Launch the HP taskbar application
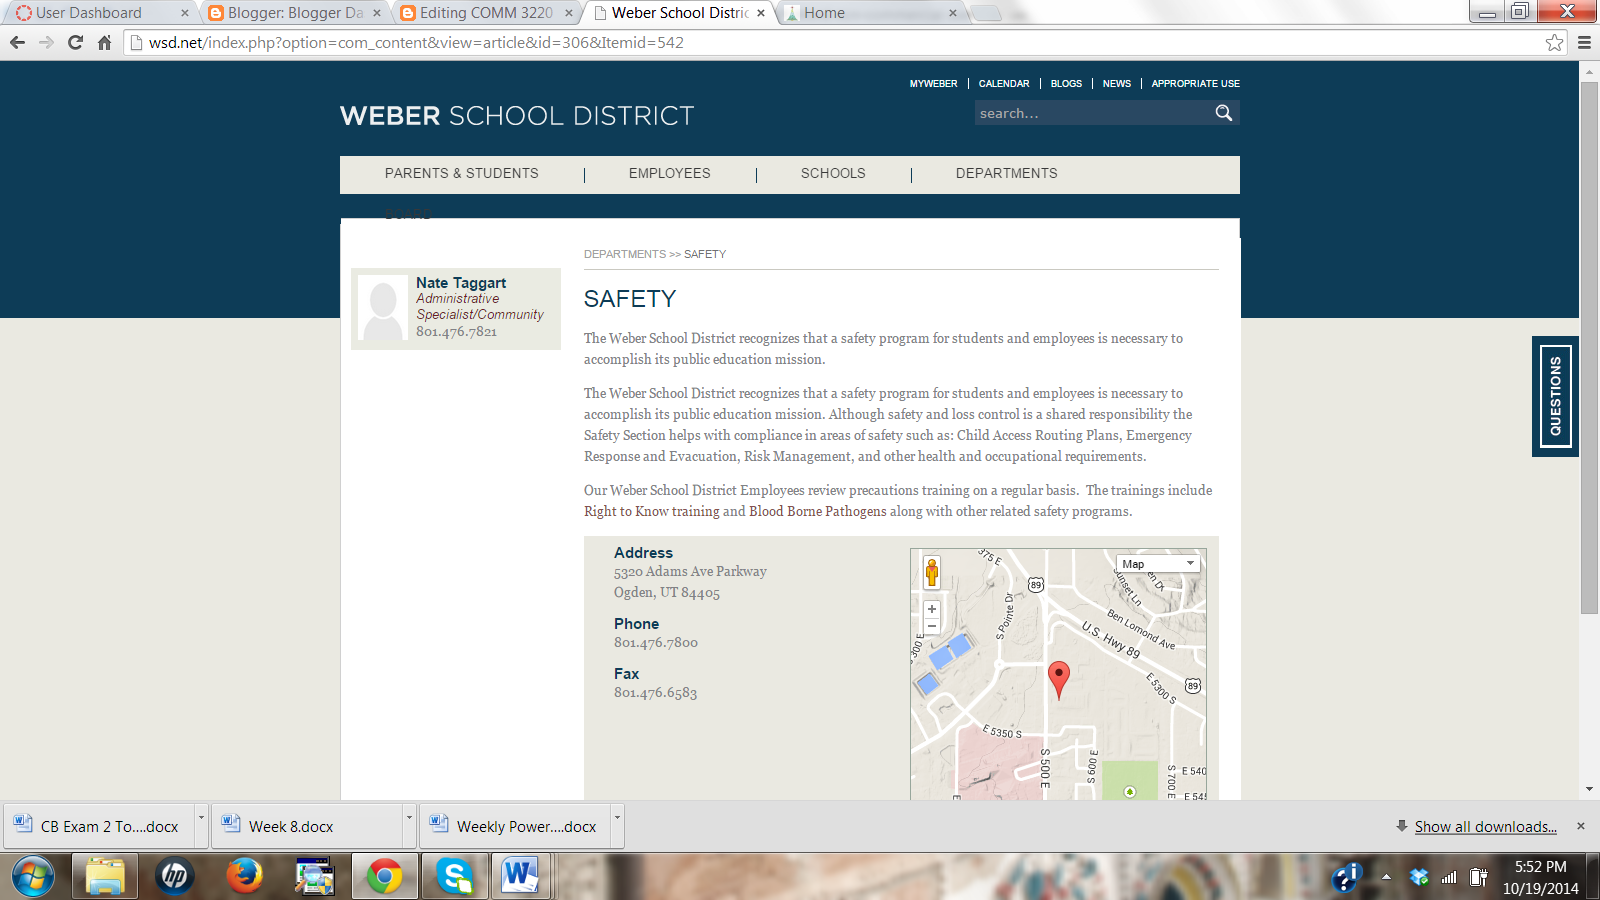 coord(174,876)
